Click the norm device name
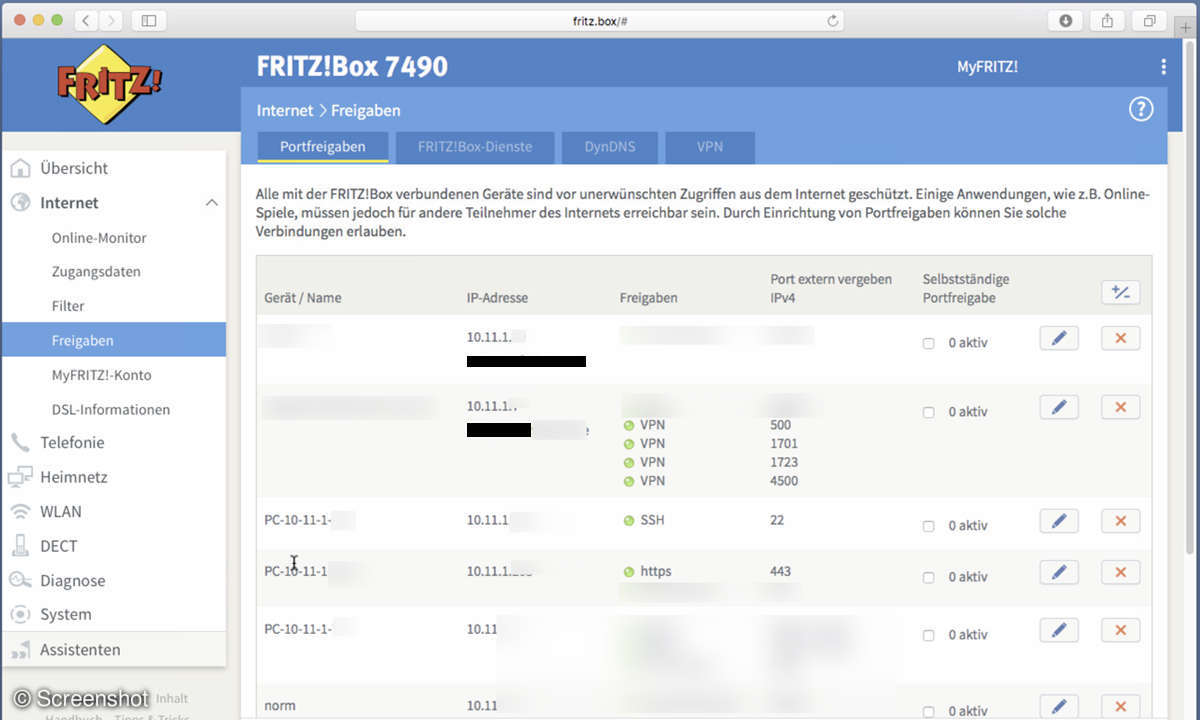 click(x=280, y=706)
